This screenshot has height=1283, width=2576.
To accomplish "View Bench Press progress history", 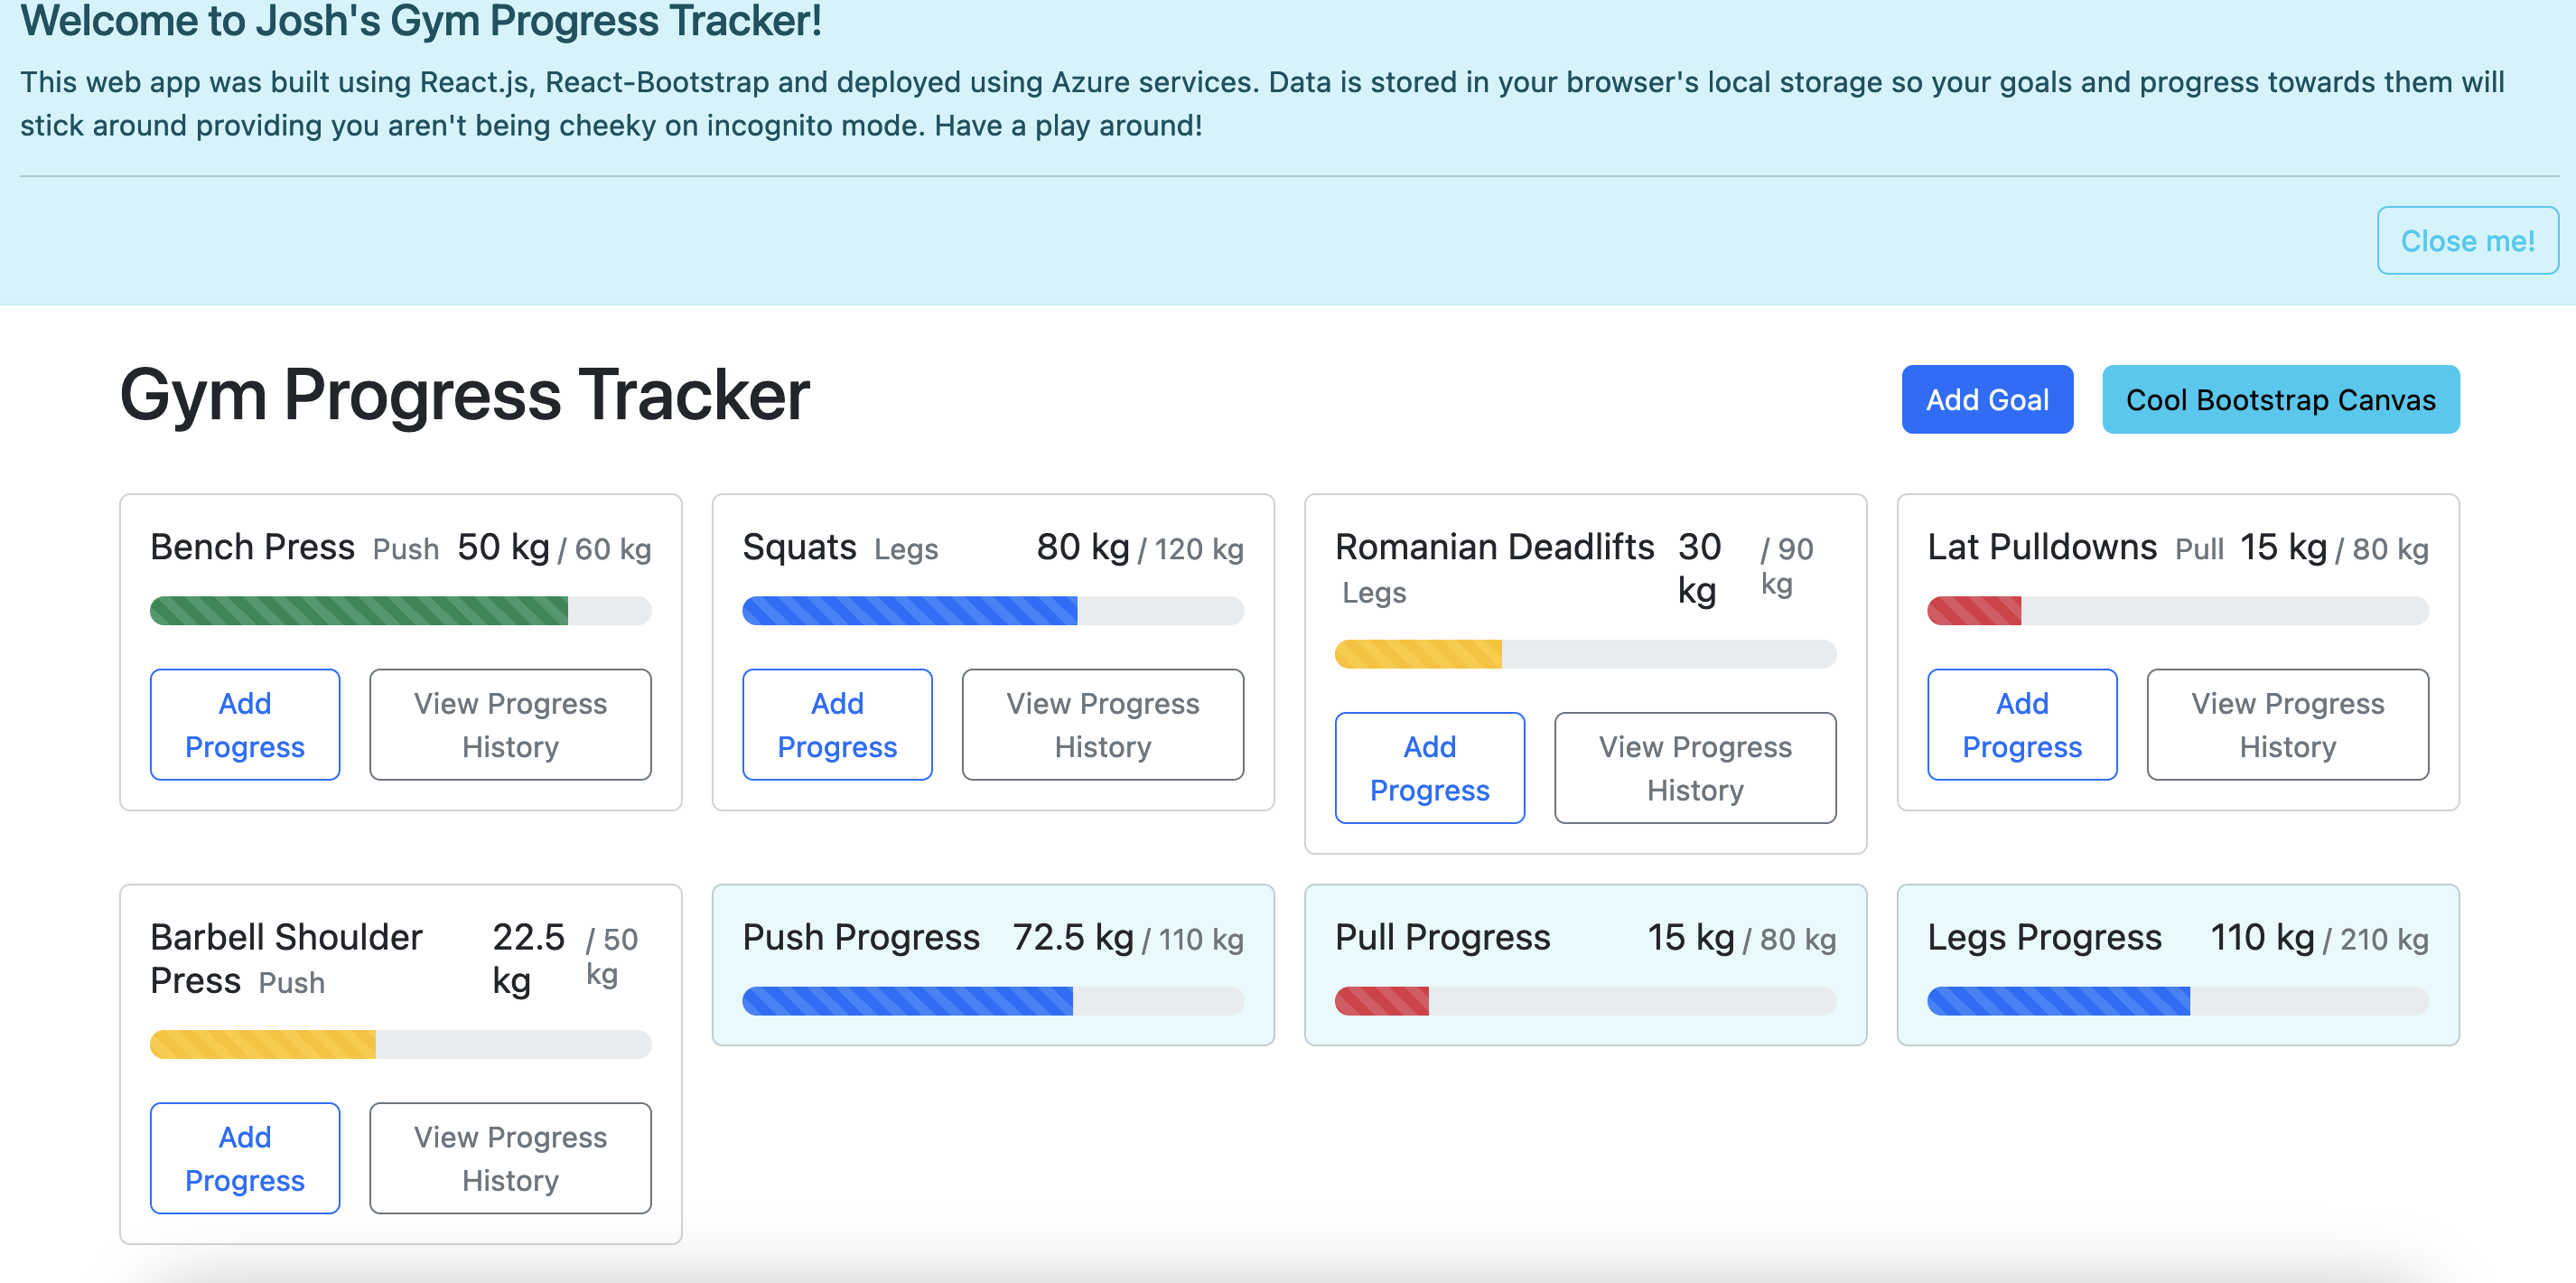I will (x=510, y=724).
